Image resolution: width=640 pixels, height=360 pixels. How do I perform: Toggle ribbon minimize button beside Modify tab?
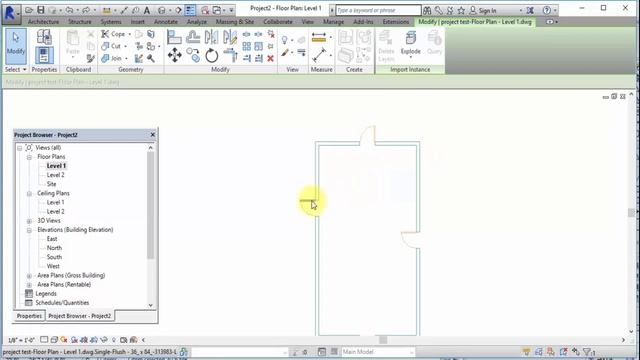pos(550,22)
